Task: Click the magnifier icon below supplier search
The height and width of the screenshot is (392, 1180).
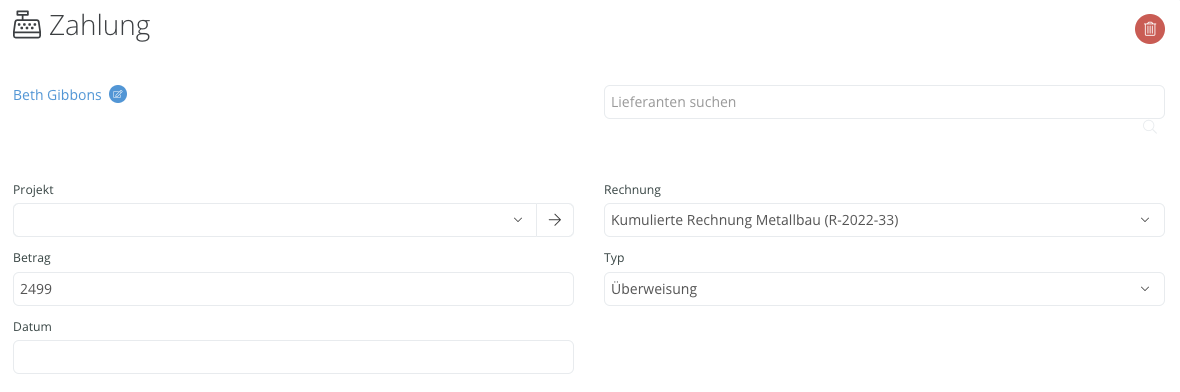Action: click(1149, 126)
